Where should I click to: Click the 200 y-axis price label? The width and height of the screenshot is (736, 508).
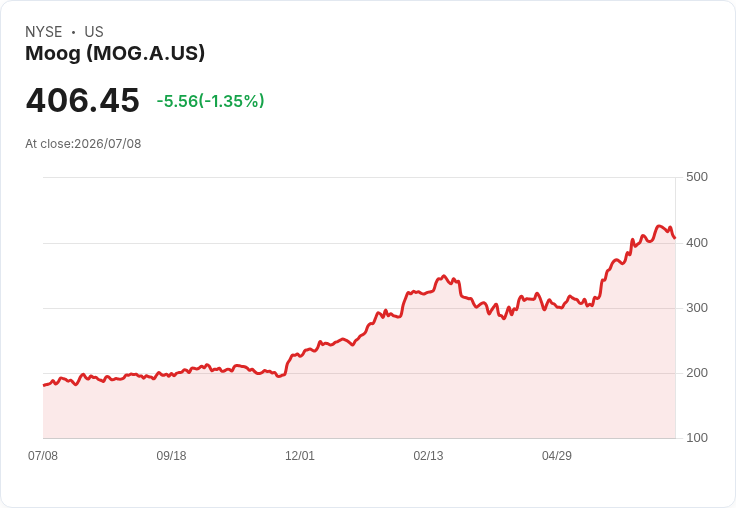coord(697,373)
